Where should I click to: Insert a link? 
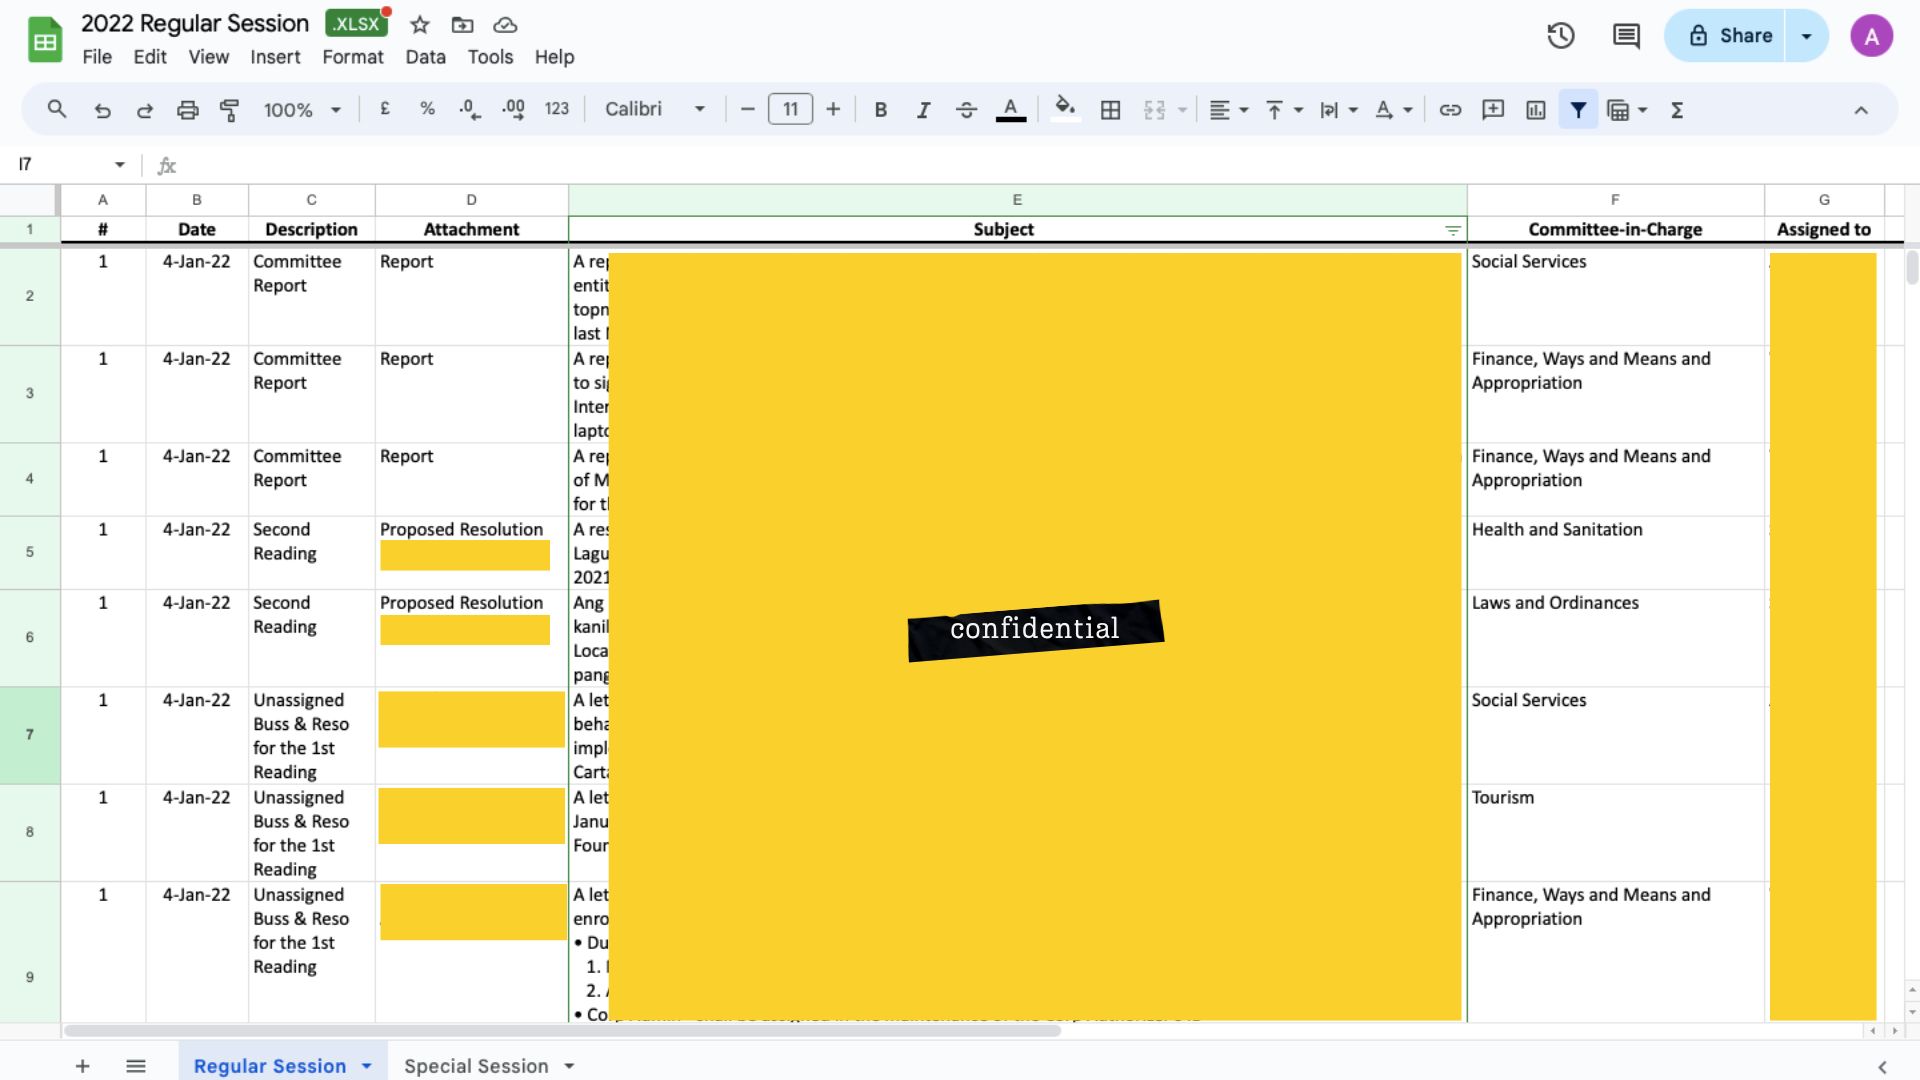point(1450,110)
